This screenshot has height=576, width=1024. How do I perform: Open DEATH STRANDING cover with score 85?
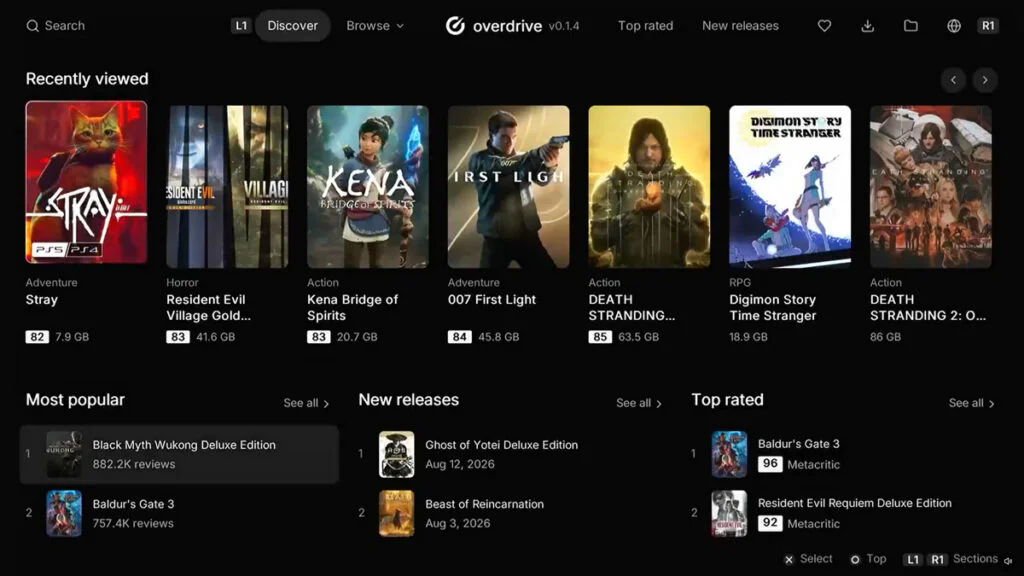(649, 187)
